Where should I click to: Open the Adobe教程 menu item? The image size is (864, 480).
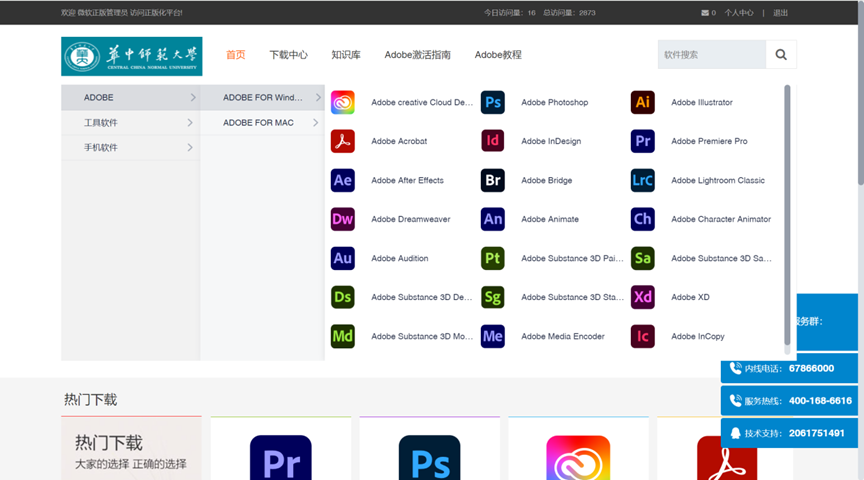tap(498, 55)
